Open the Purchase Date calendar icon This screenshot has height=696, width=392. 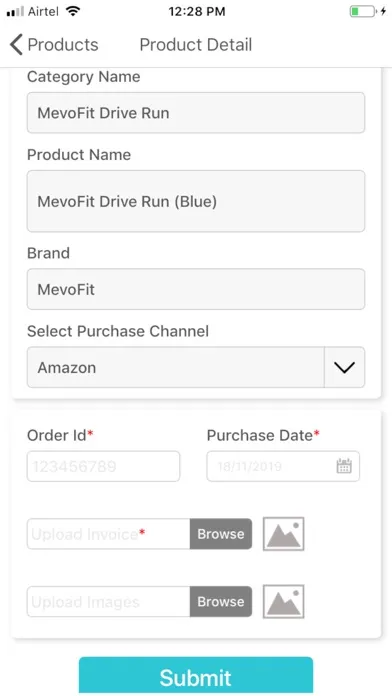click(x=344, y=466)
